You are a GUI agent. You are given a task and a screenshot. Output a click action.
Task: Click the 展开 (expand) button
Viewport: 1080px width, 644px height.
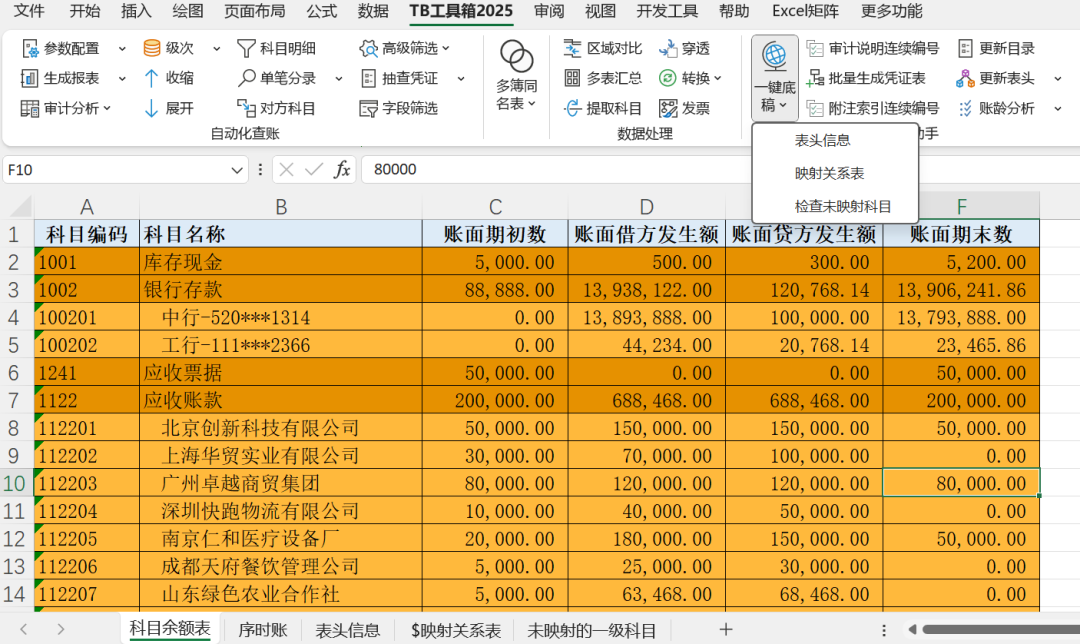click(x=168, y=108)
